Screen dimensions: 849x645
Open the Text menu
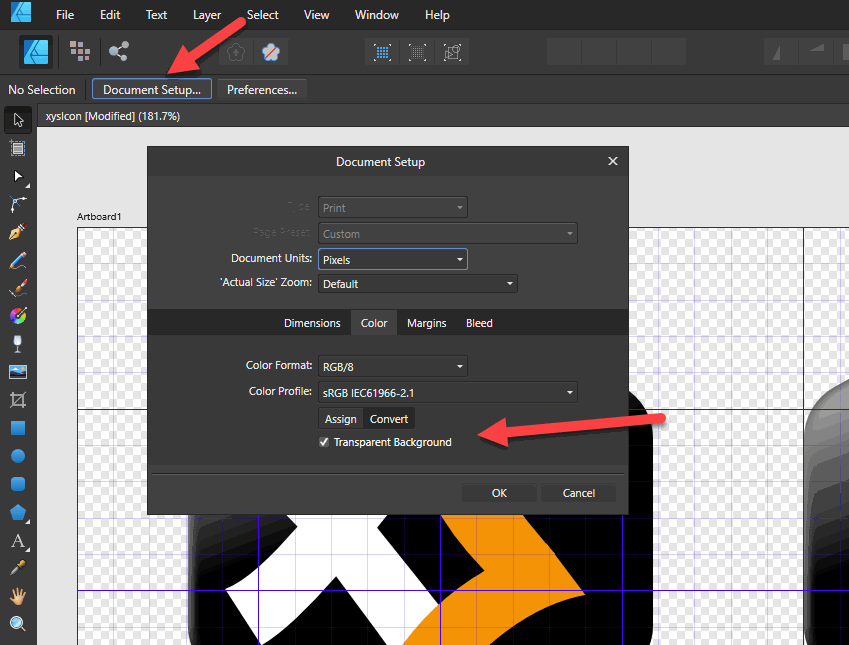point(156,15)
